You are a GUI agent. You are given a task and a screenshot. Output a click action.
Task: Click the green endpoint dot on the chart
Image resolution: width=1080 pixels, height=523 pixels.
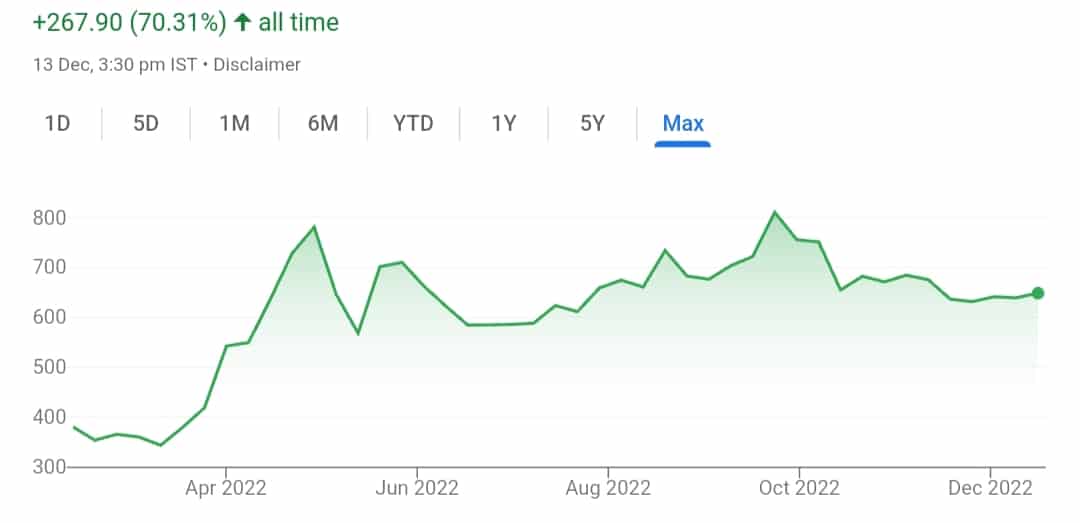1038,293
